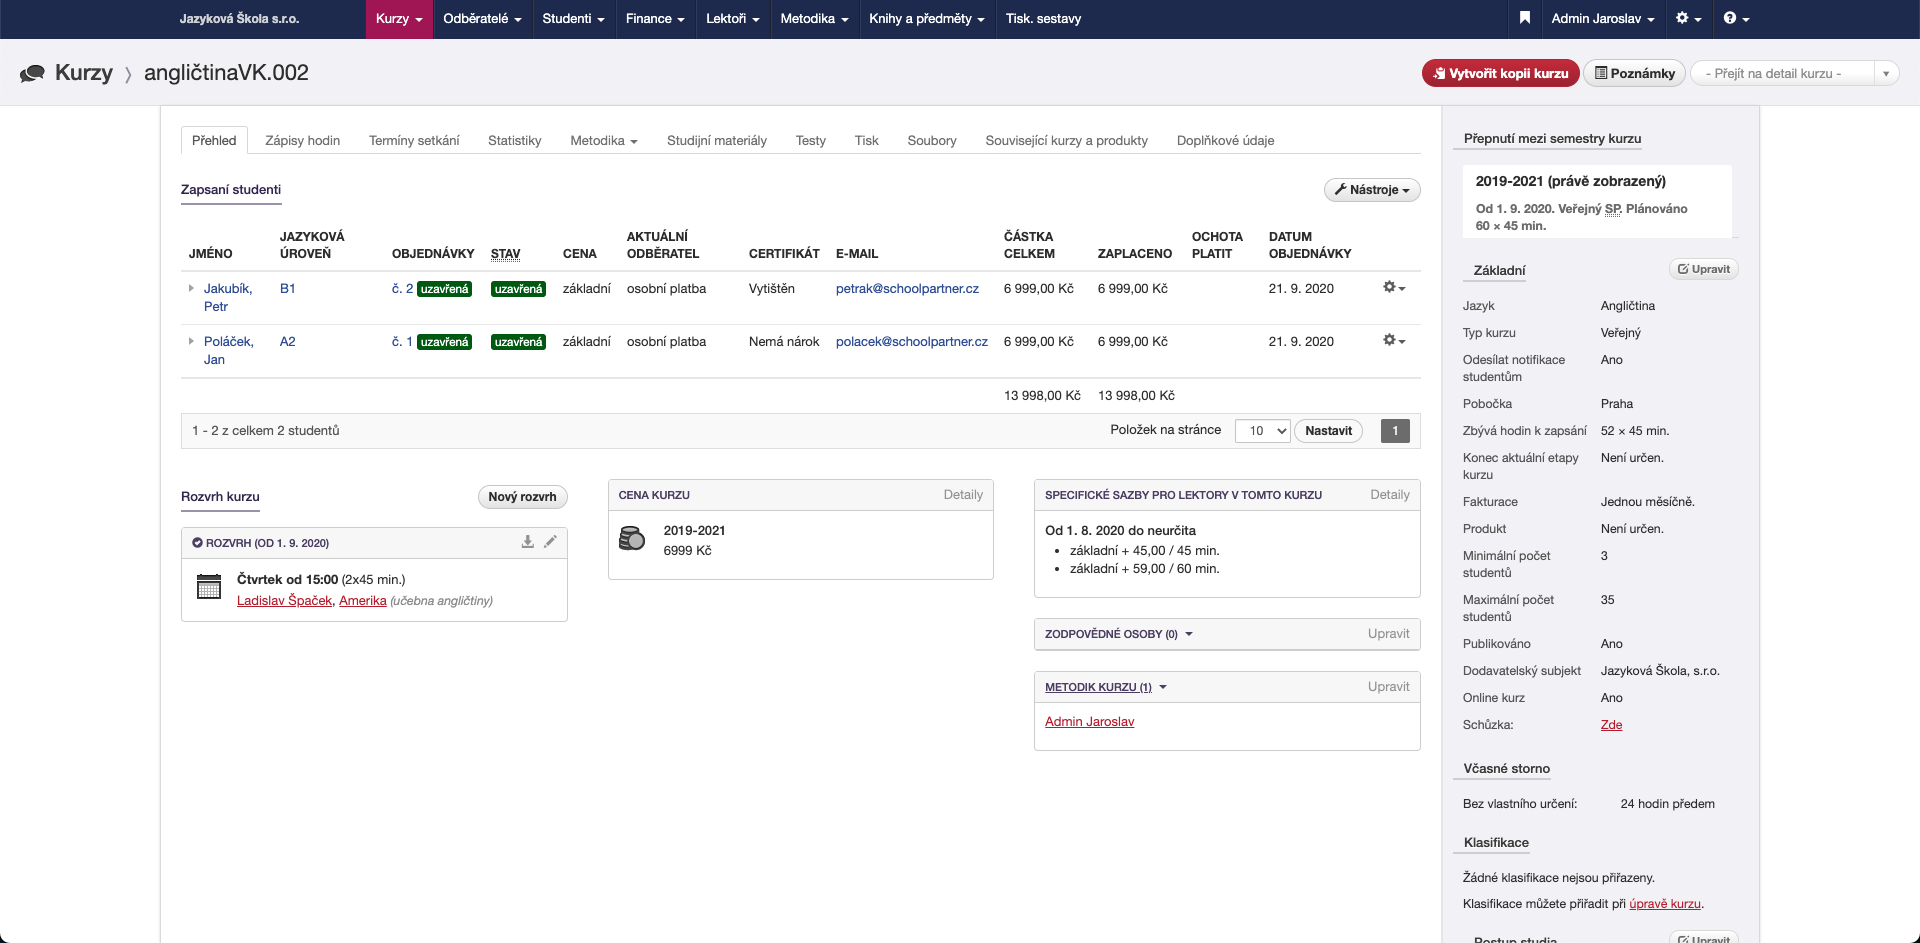Open the Metodika tab dropdown
This screenshot has width=1920, height=943.
coord(604,141)
